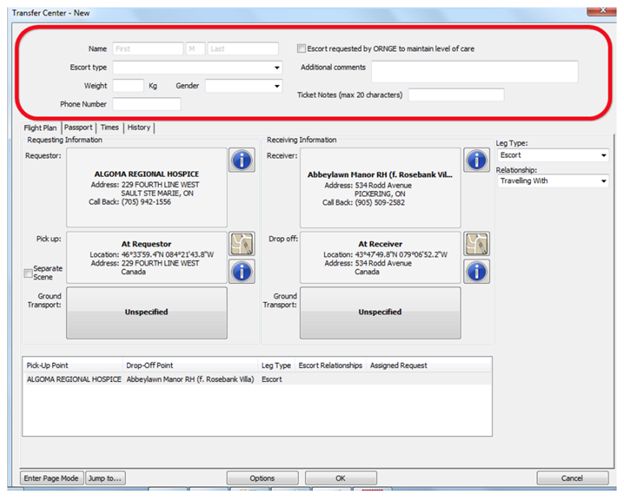Set drop off Ground Transport Unspecified button
Image resolution: width=624 pixels, height=498 pixels.
[x=380, y=313]
